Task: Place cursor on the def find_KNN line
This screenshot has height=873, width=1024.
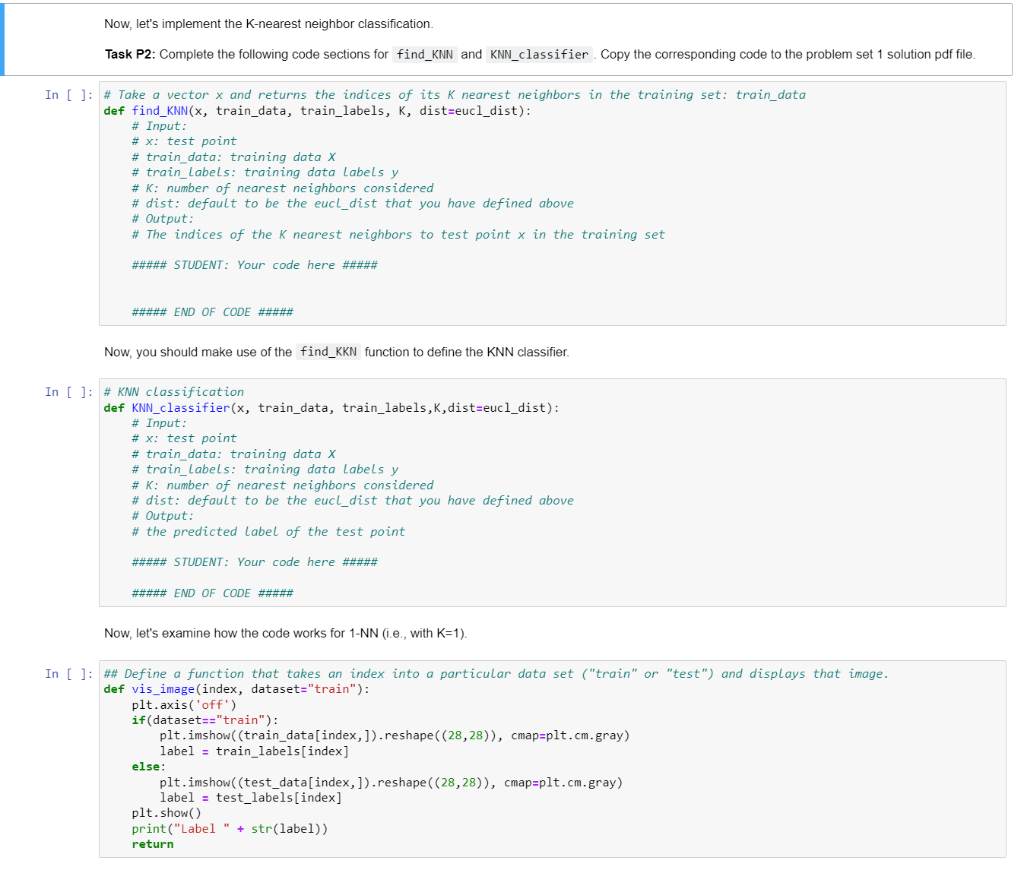Action: click(x=250, y=110)
